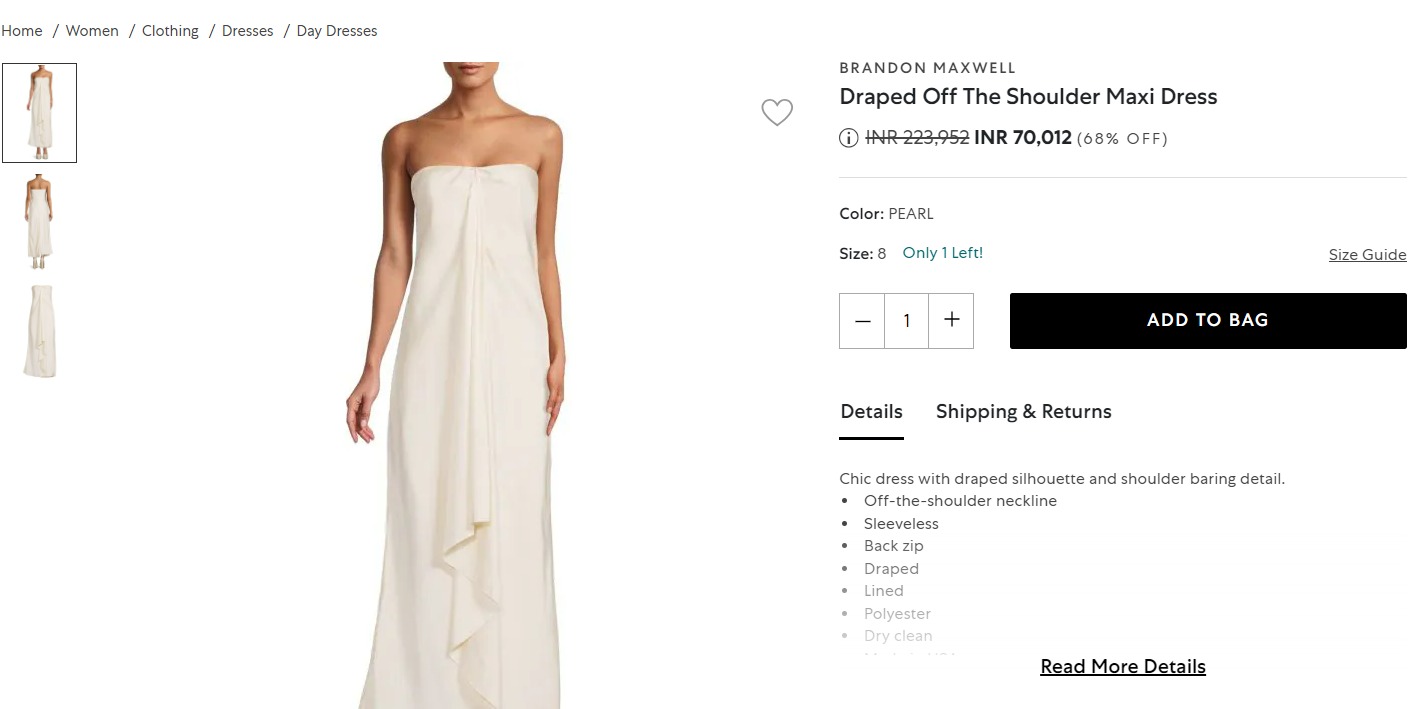Switch to the Shipping & Returns tab

click(1023, 411)
